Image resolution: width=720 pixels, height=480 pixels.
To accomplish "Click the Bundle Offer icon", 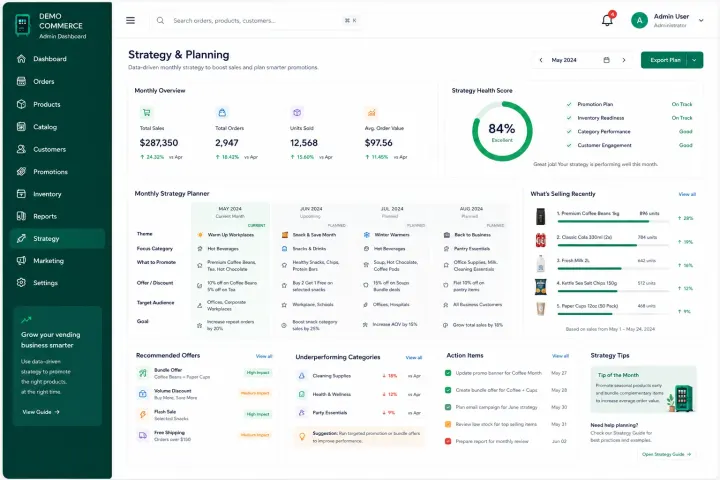I will (143, 373).
